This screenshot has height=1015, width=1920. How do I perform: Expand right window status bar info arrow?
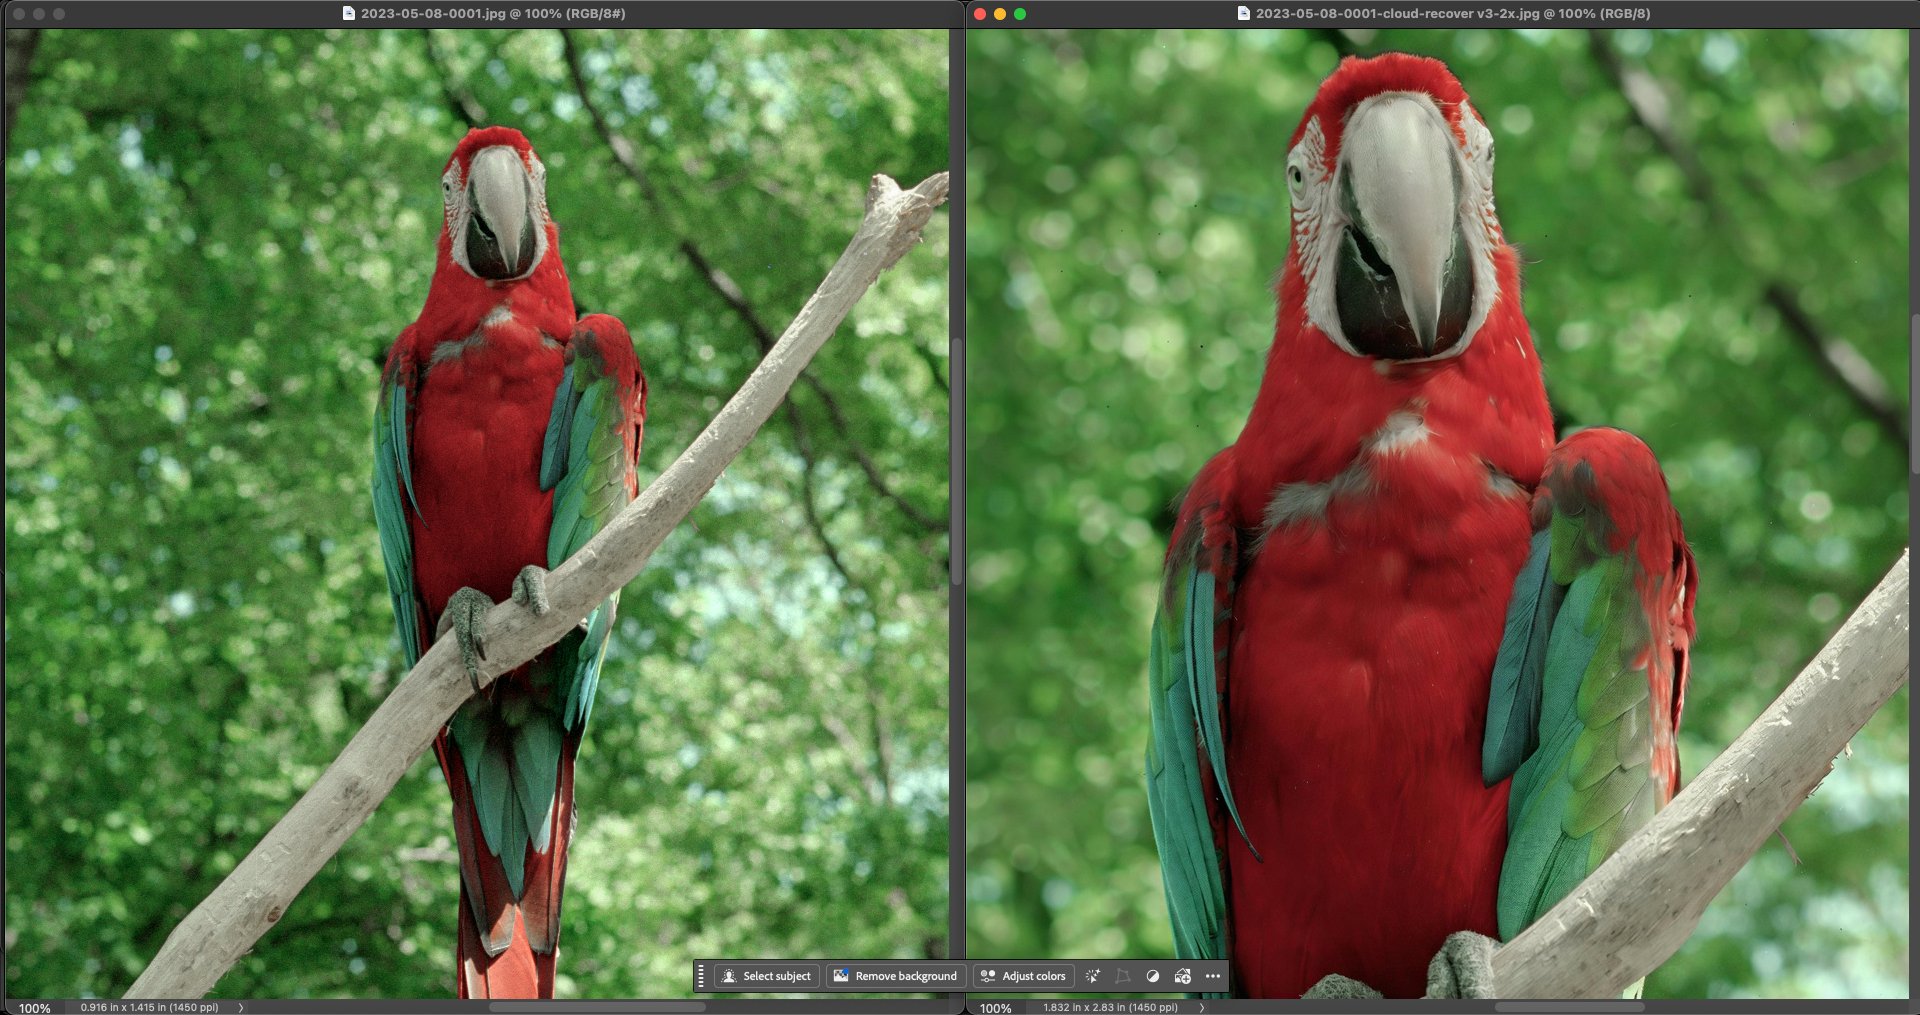point(1202,1007)
